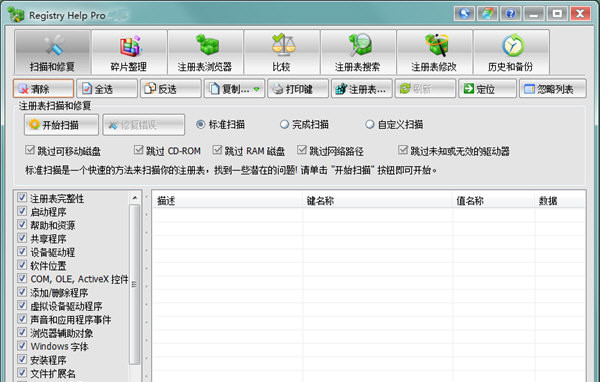
Task: Uncheck 帮助和资源 in scan list
Action: [x=22, y=224]
